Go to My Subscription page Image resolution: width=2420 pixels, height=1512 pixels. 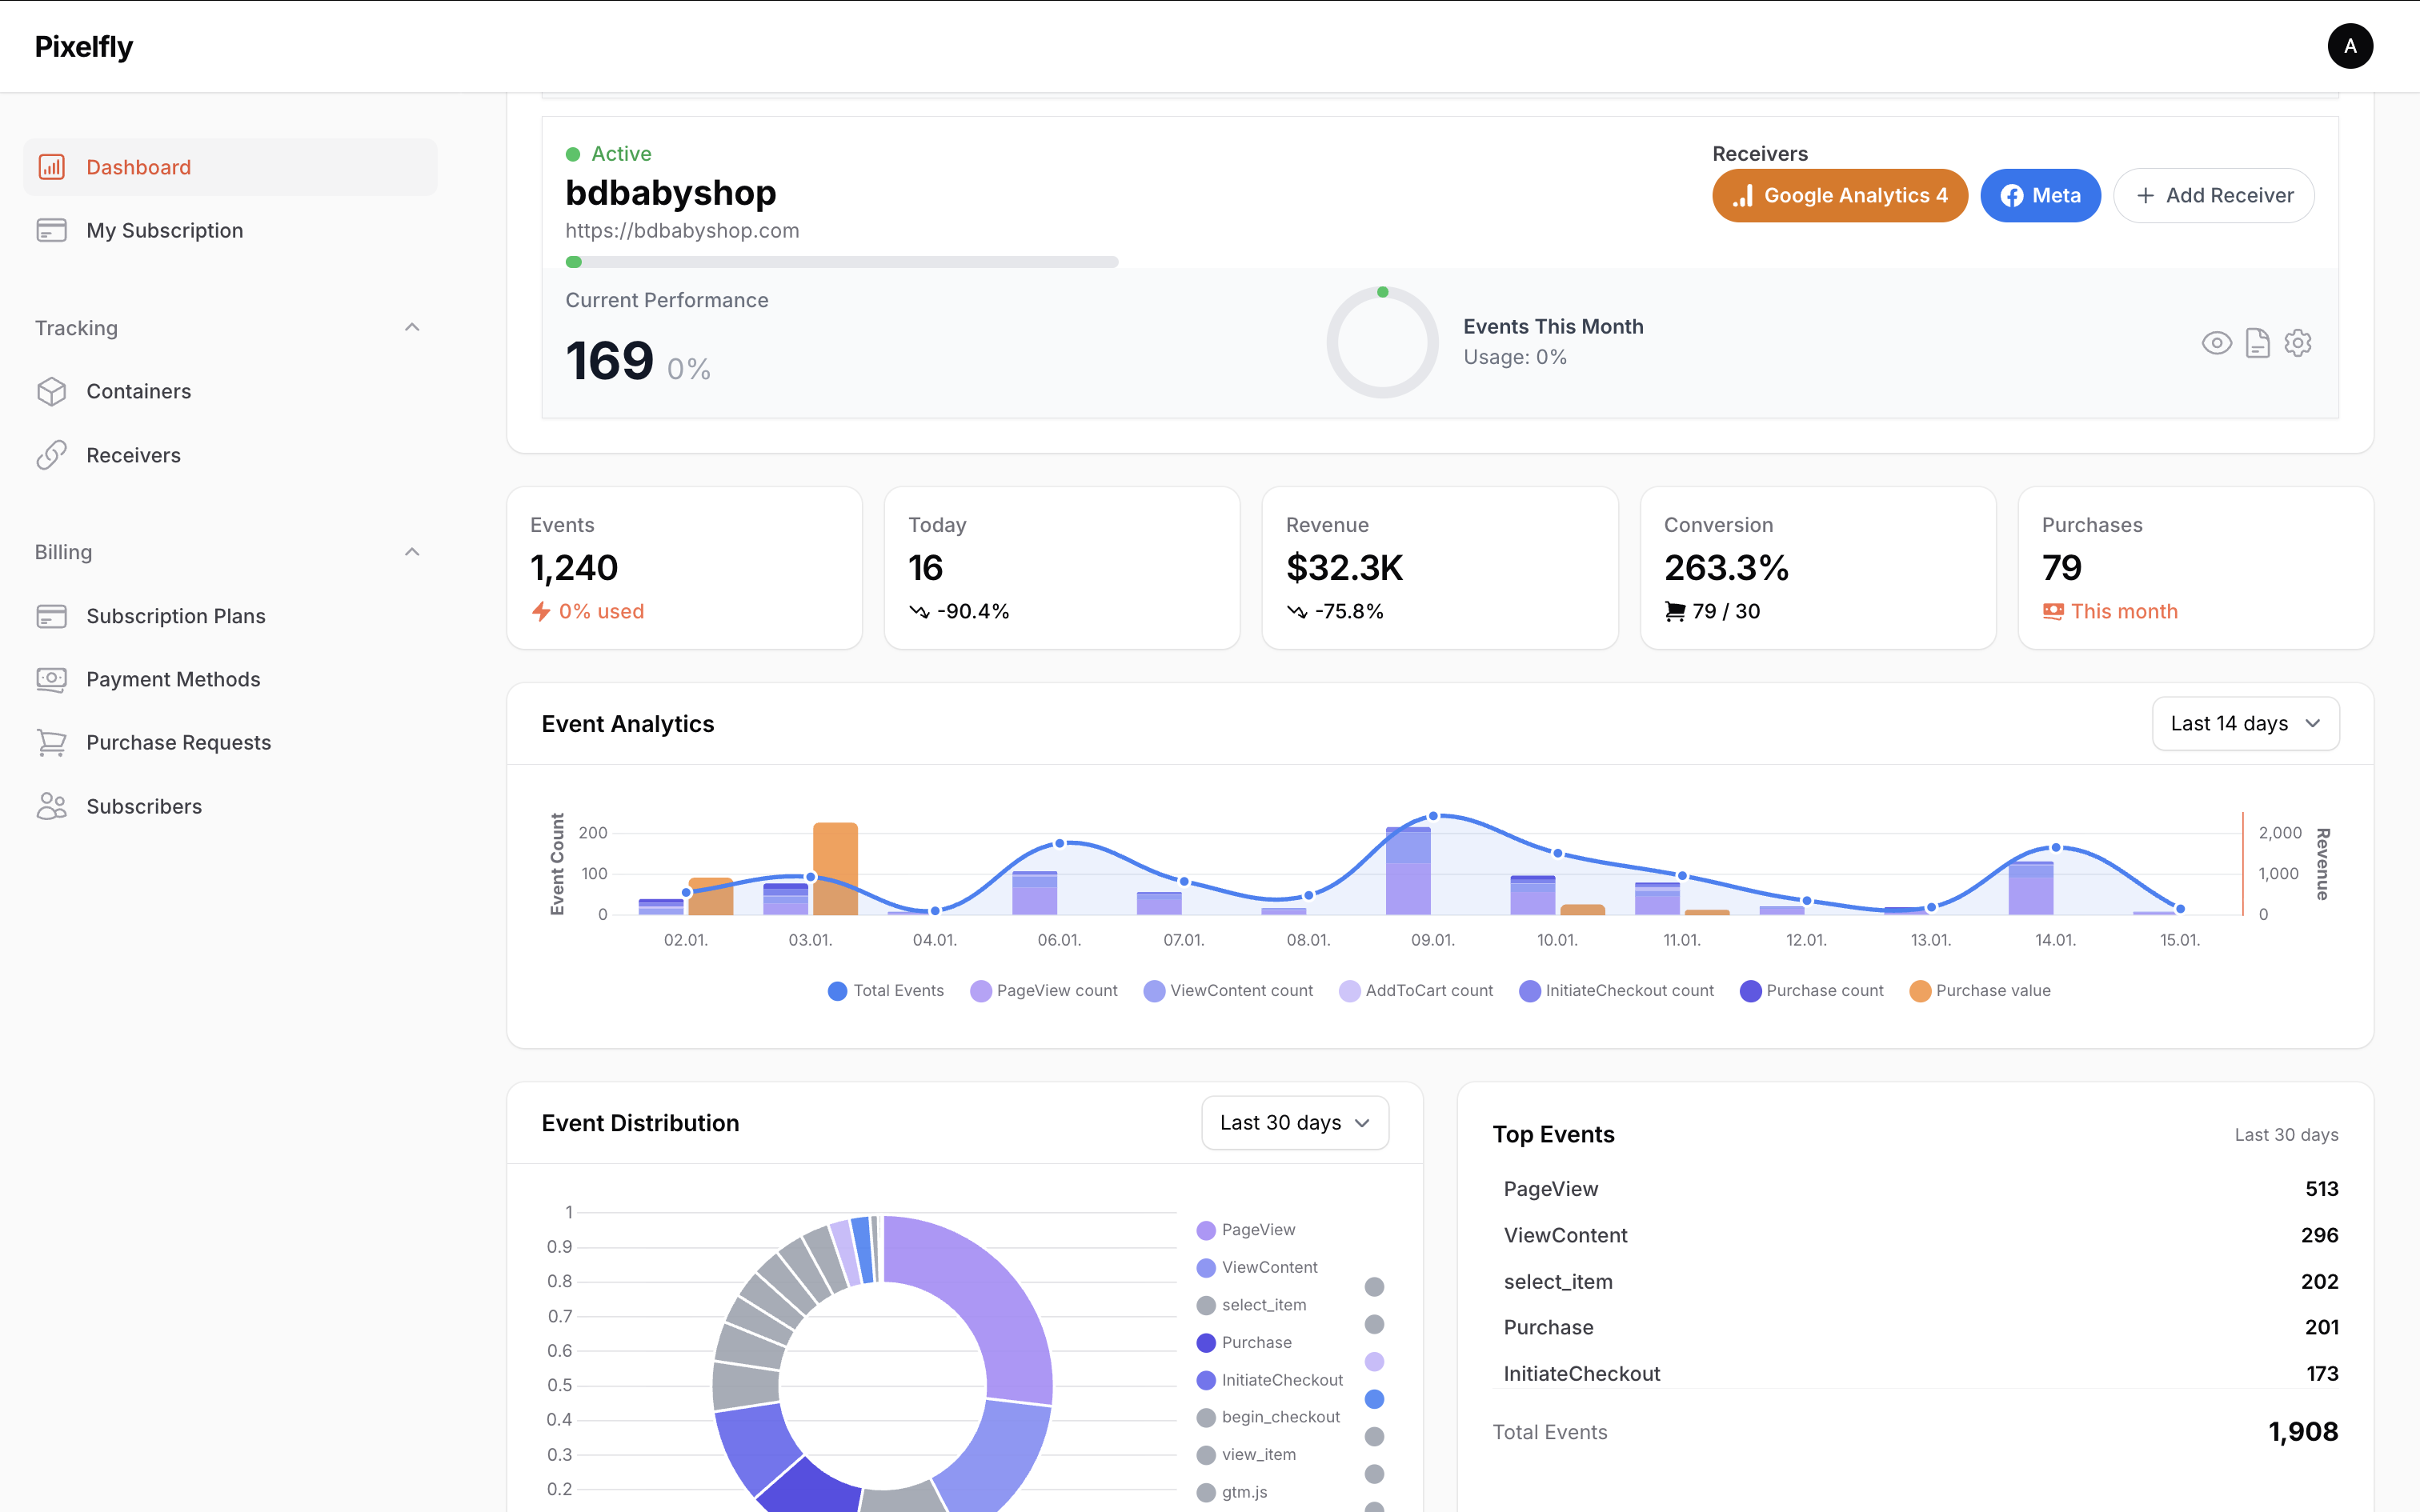click(x=164, y=230)
